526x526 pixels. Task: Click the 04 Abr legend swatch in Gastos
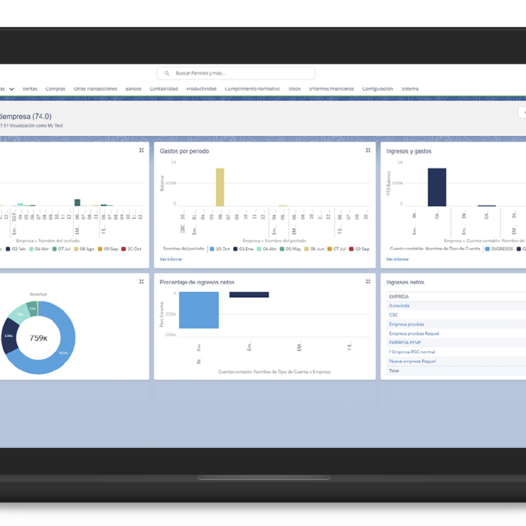(259, 249)
